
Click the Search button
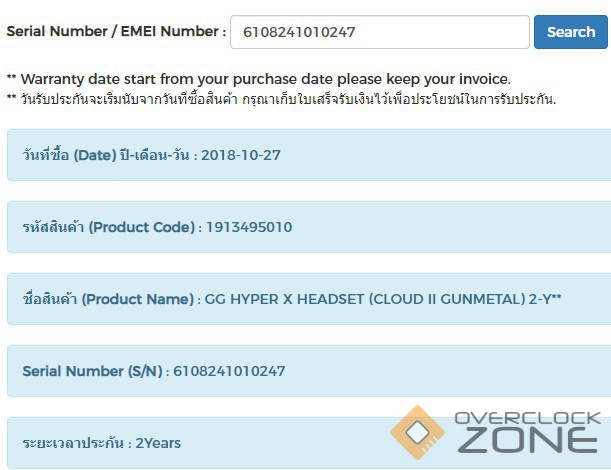[x=571, y=32]
